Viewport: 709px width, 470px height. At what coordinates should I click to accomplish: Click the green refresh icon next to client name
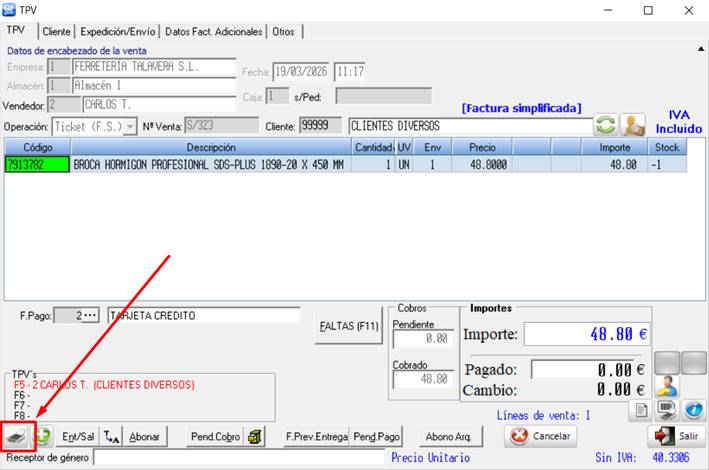coord(606,126)
